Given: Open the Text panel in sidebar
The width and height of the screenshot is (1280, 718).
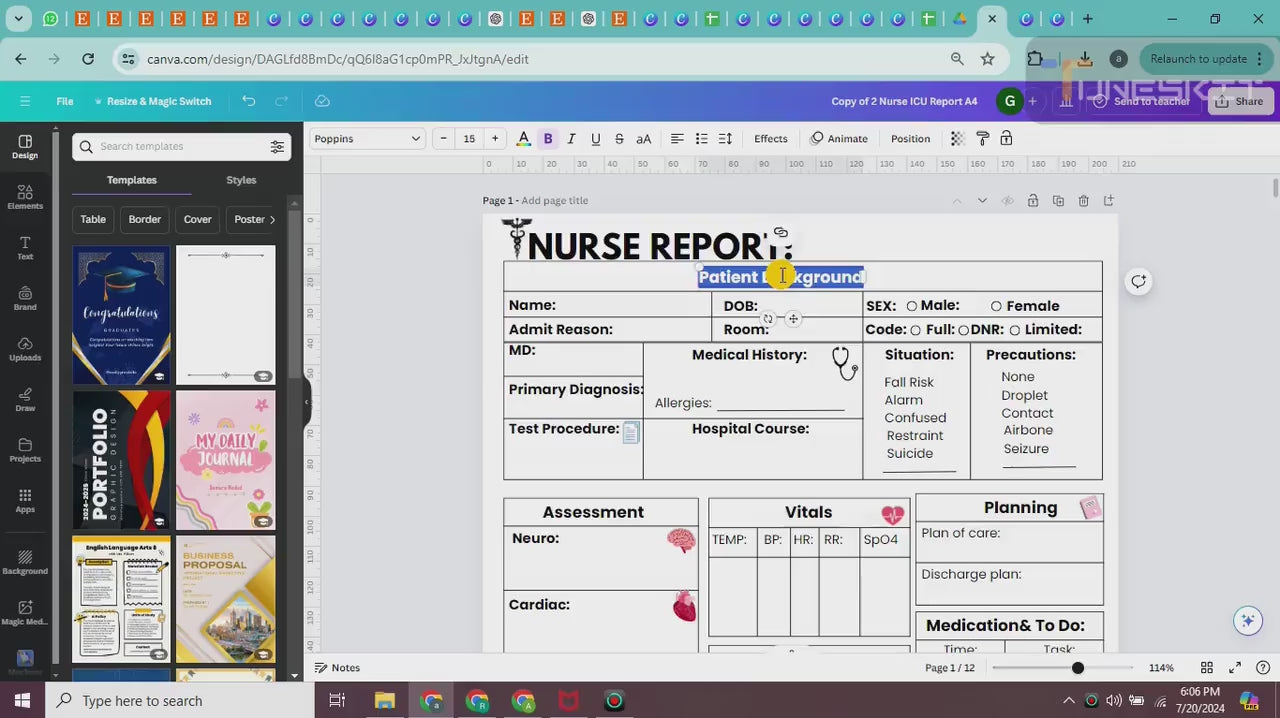Looking at the screenshot, I should click(25, 248).
